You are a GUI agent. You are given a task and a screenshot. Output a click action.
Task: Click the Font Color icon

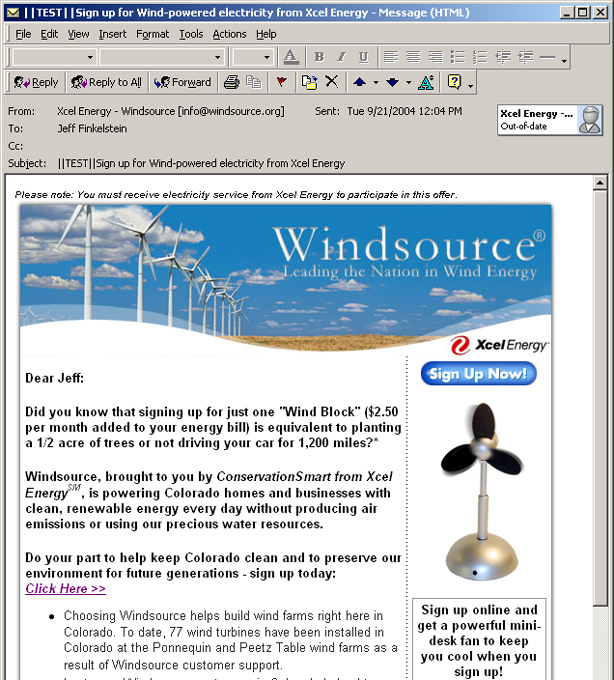click(x=291, y=57)
